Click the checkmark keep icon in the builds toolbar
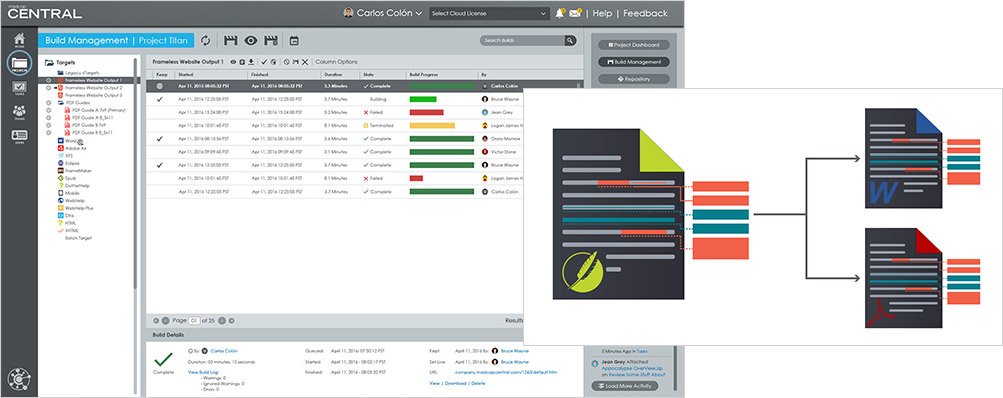This screenshot has height=398, width=1003. 264,62
